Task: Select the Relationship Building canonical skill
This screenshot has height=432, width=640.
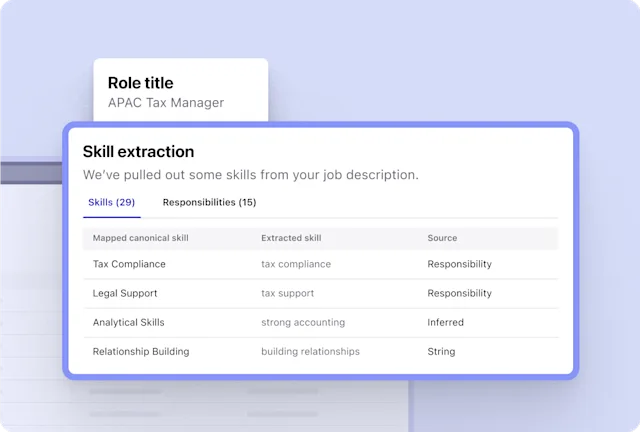Action: 141,352
